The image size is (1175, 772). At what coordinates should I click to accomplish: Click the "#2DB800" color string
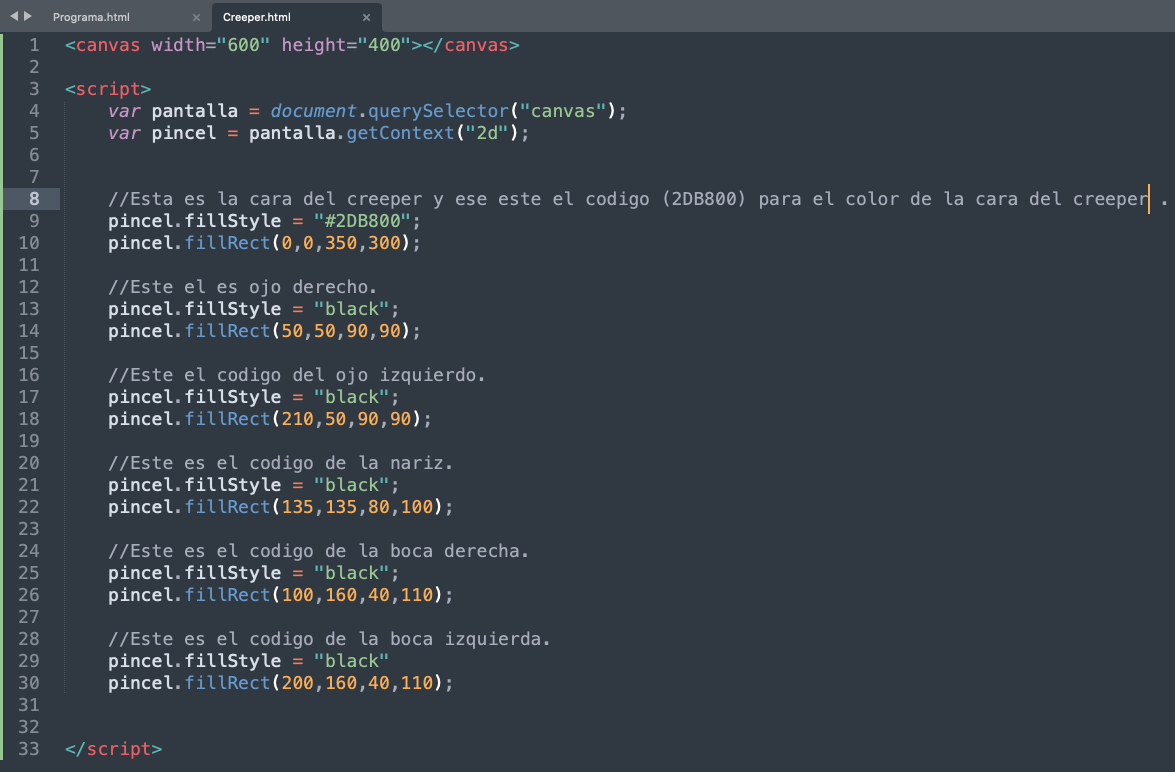(363, 221)
